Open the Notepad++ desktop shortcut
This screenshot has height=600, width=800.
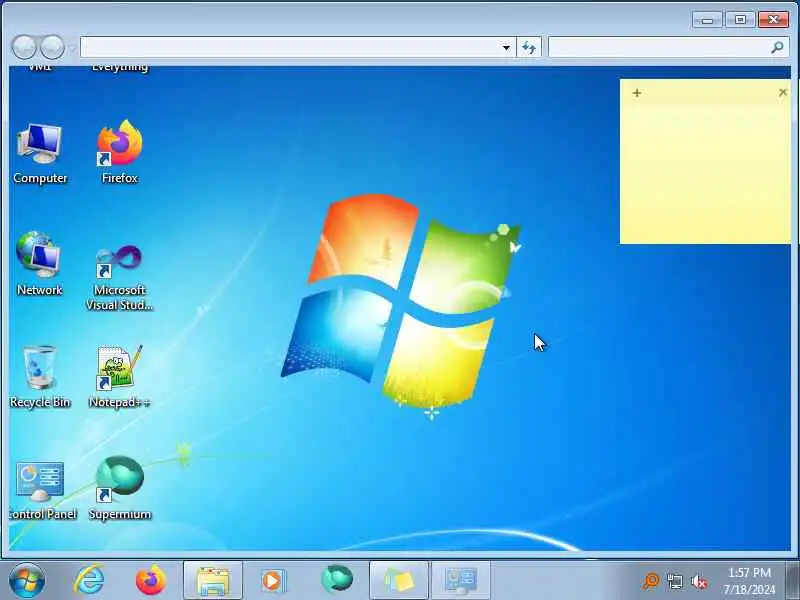[120, 377]
